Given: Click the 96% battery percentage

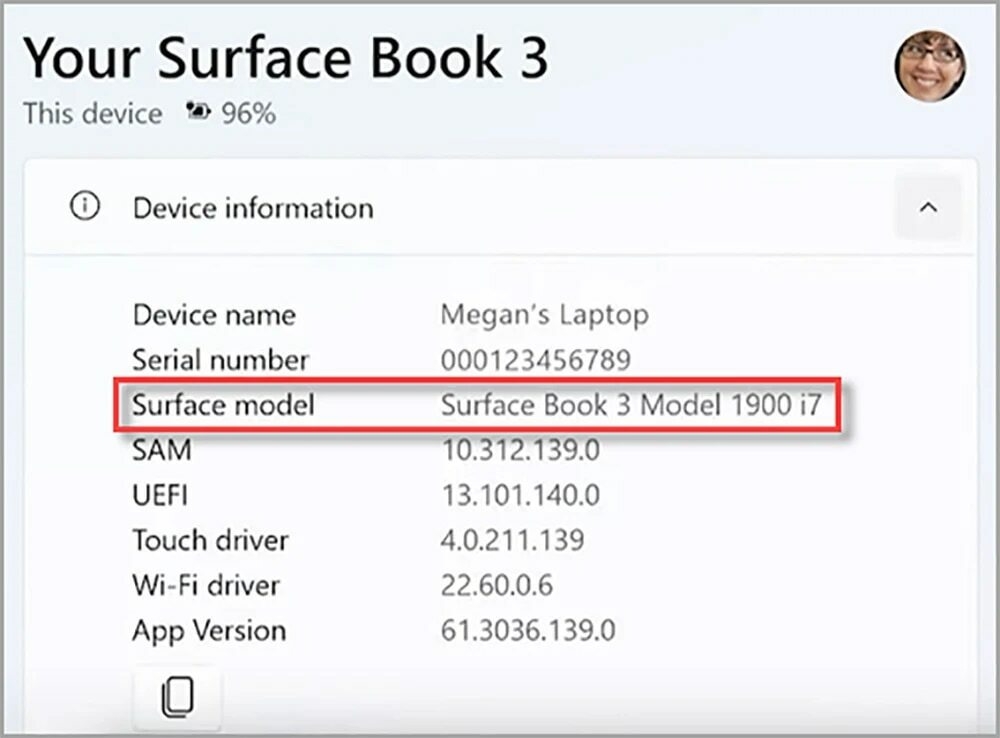Looking at the screenshot, I should [x=248, y=113].
